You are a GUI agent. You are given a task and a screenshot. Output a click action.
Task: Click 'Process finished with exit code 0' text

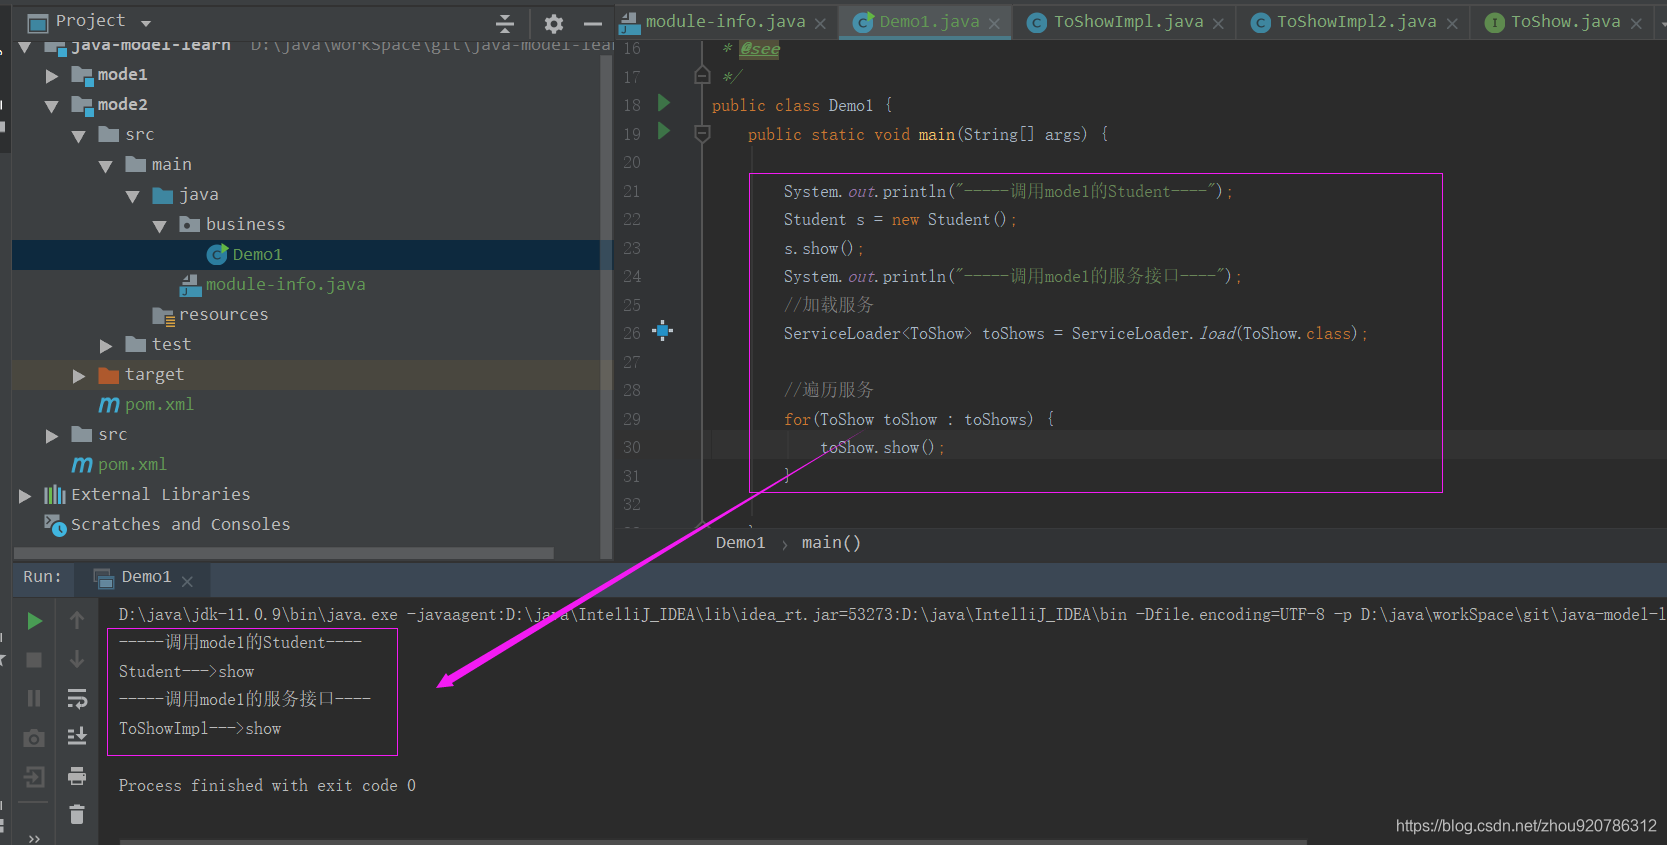267,786
